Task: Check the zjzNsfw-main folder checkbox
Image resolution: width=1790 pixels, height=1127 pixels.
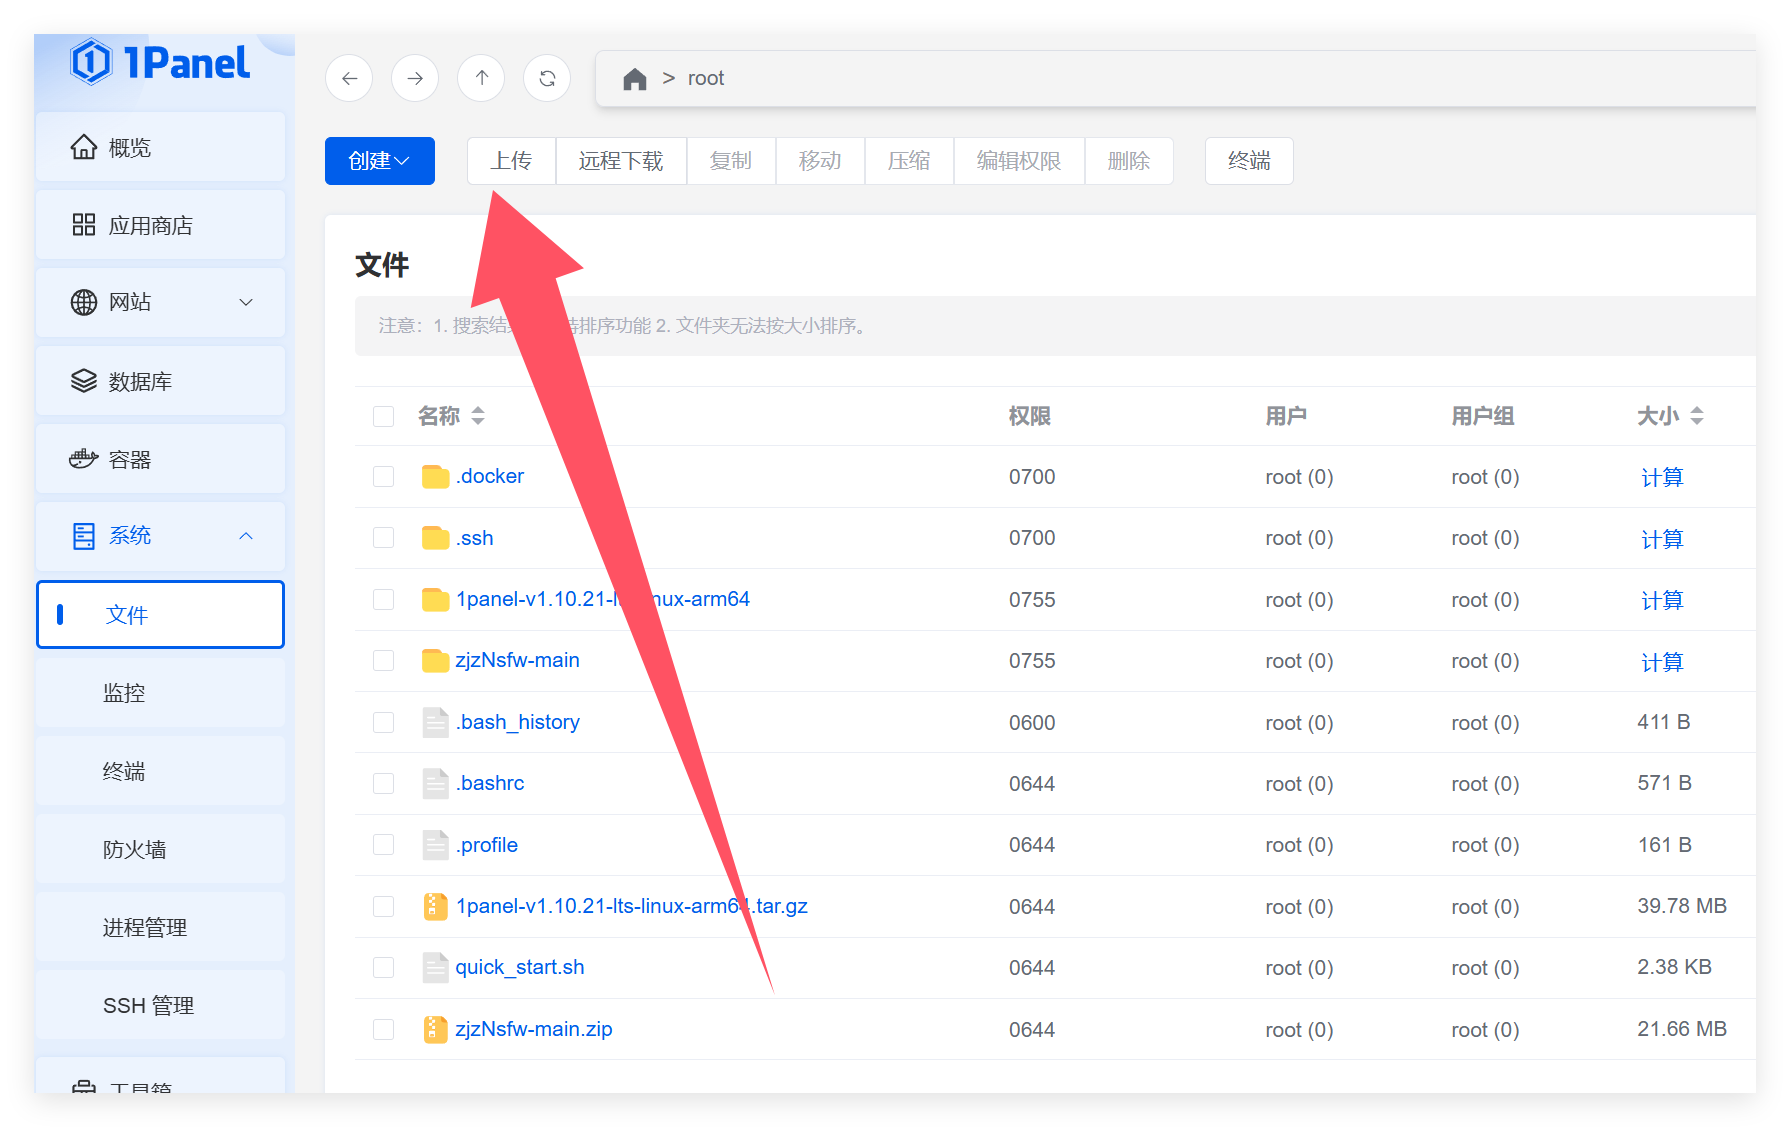Action: pos(383,661)
